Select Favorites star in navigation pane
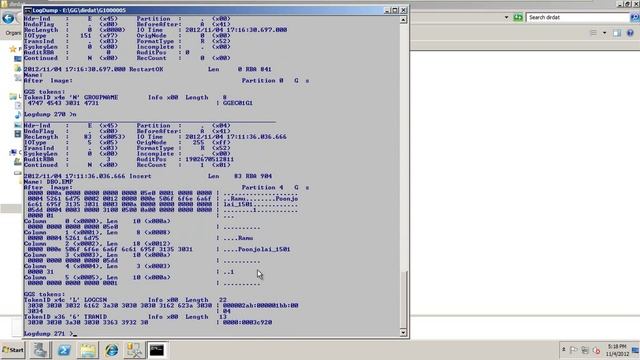 pos(13,49)
